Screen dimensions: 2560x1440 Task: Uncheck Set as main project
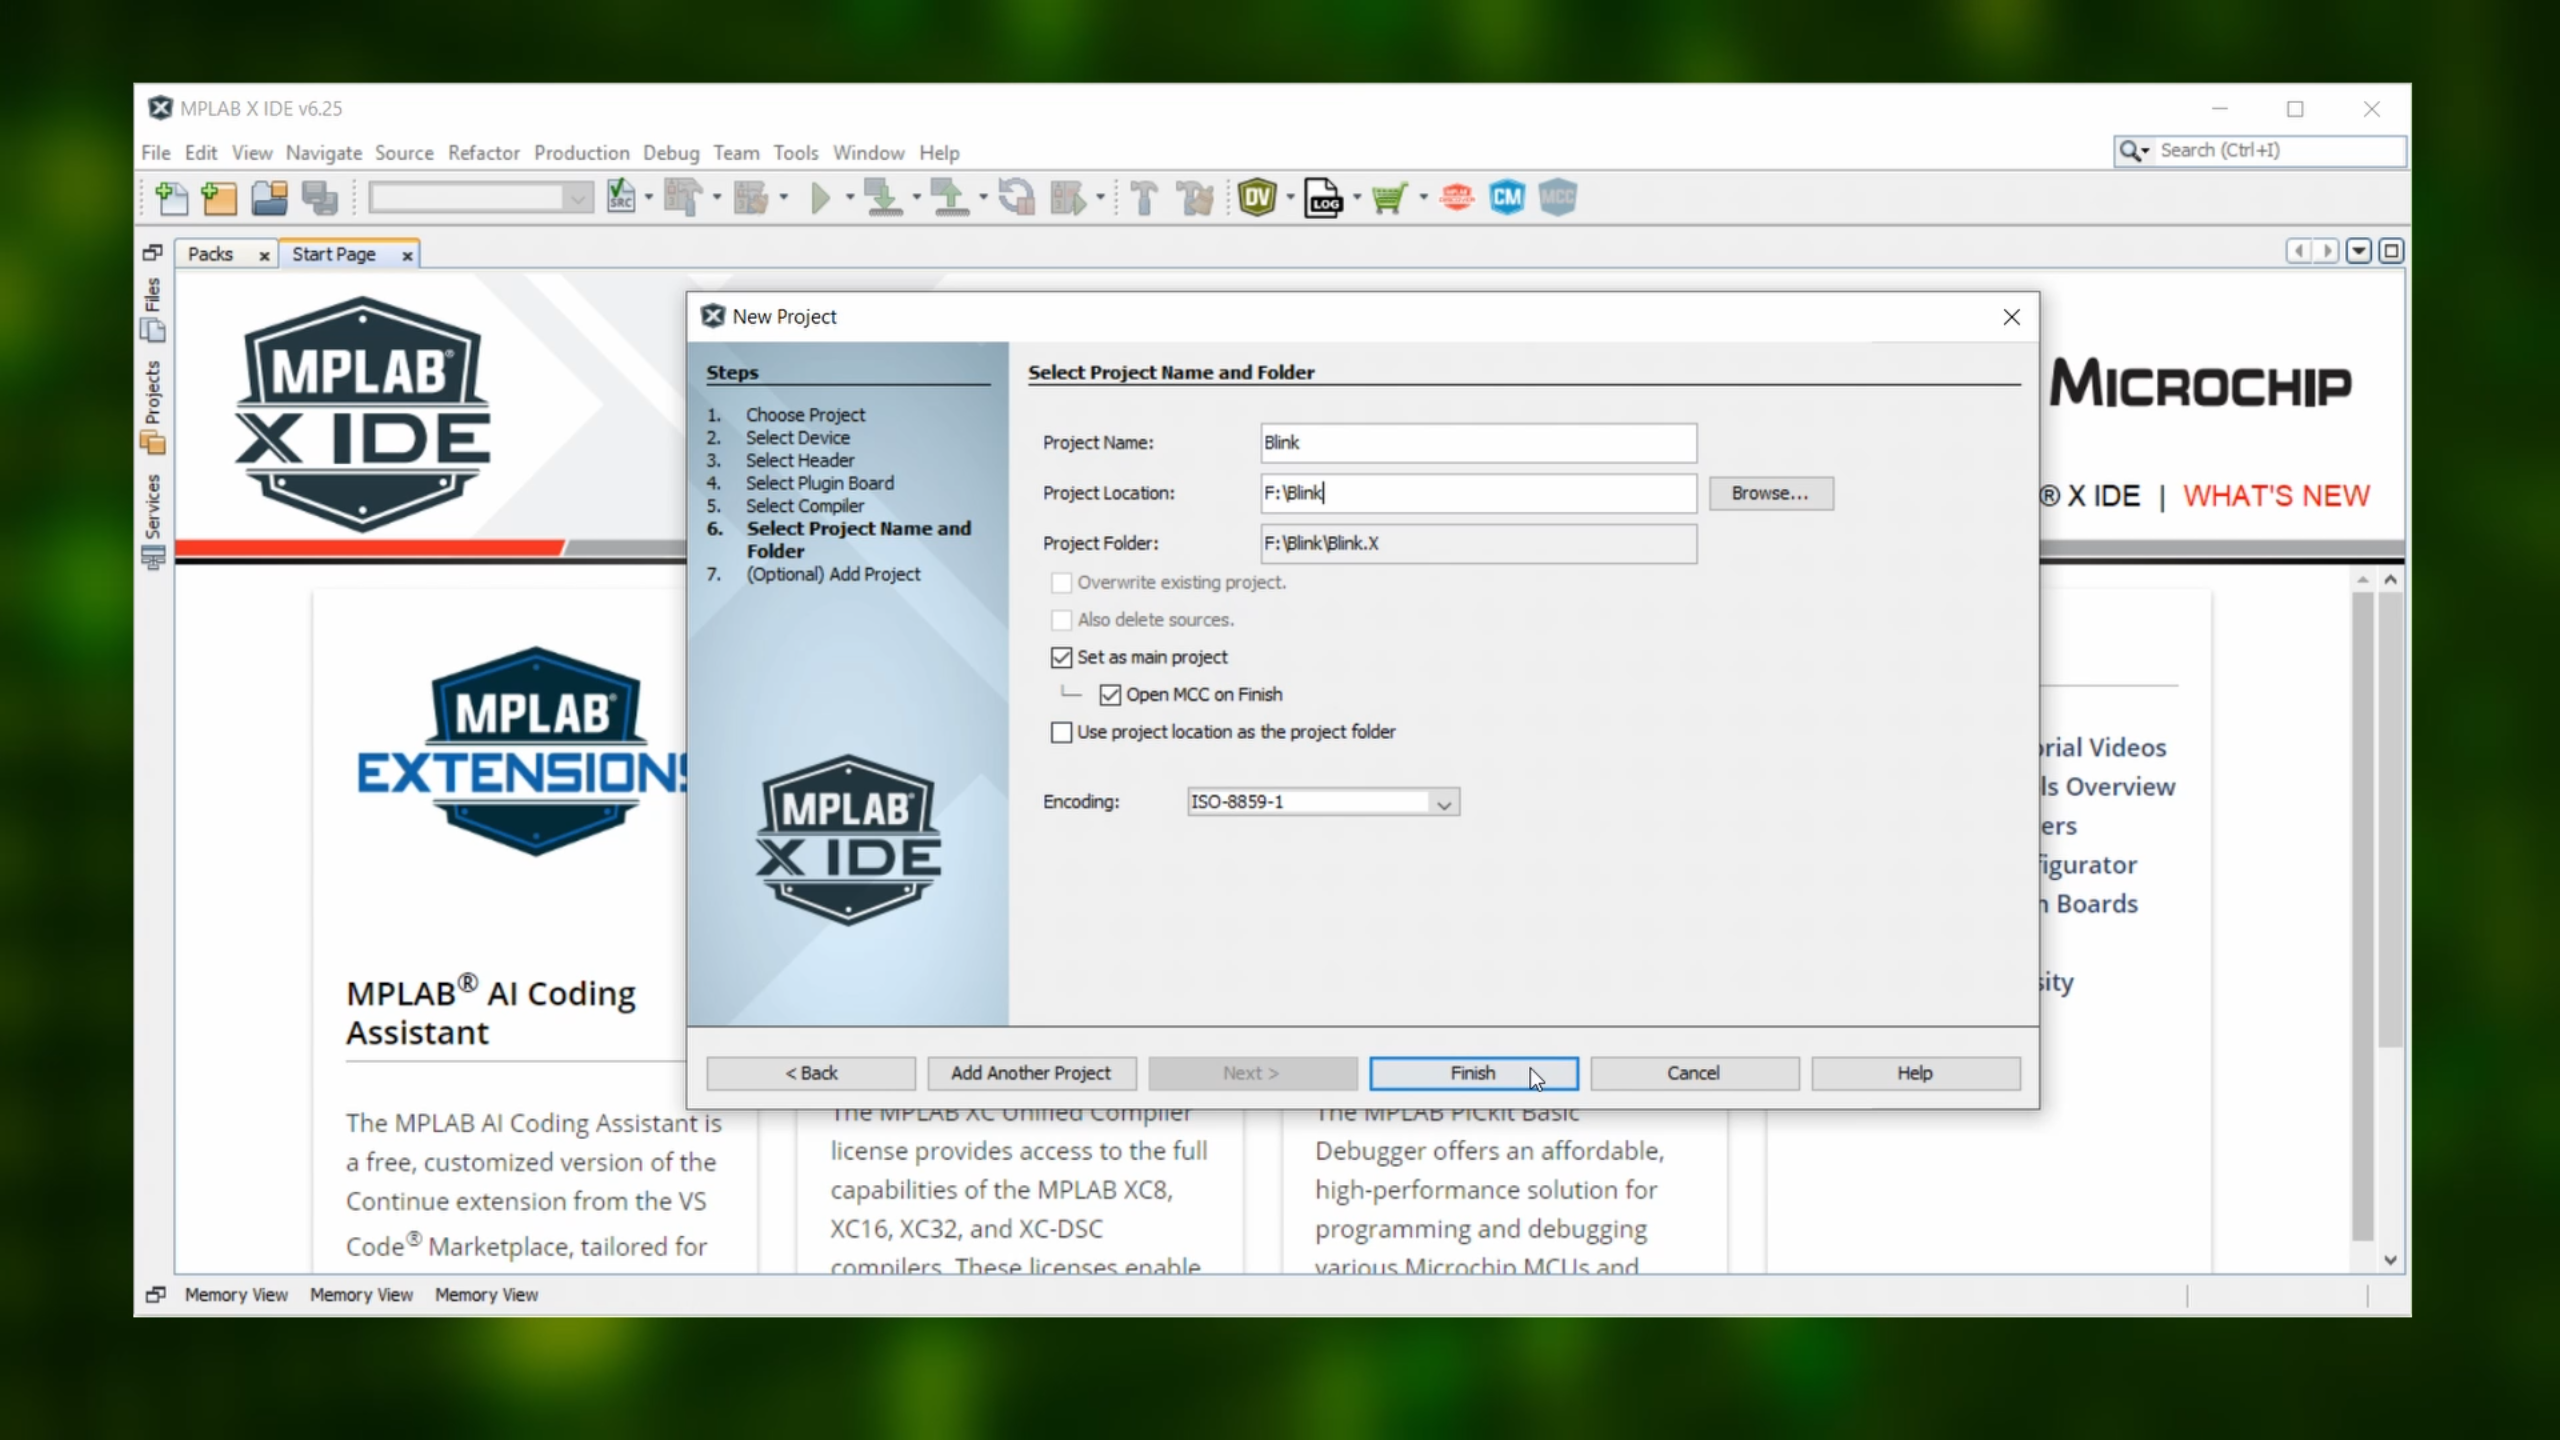[x=1061, y=657]
